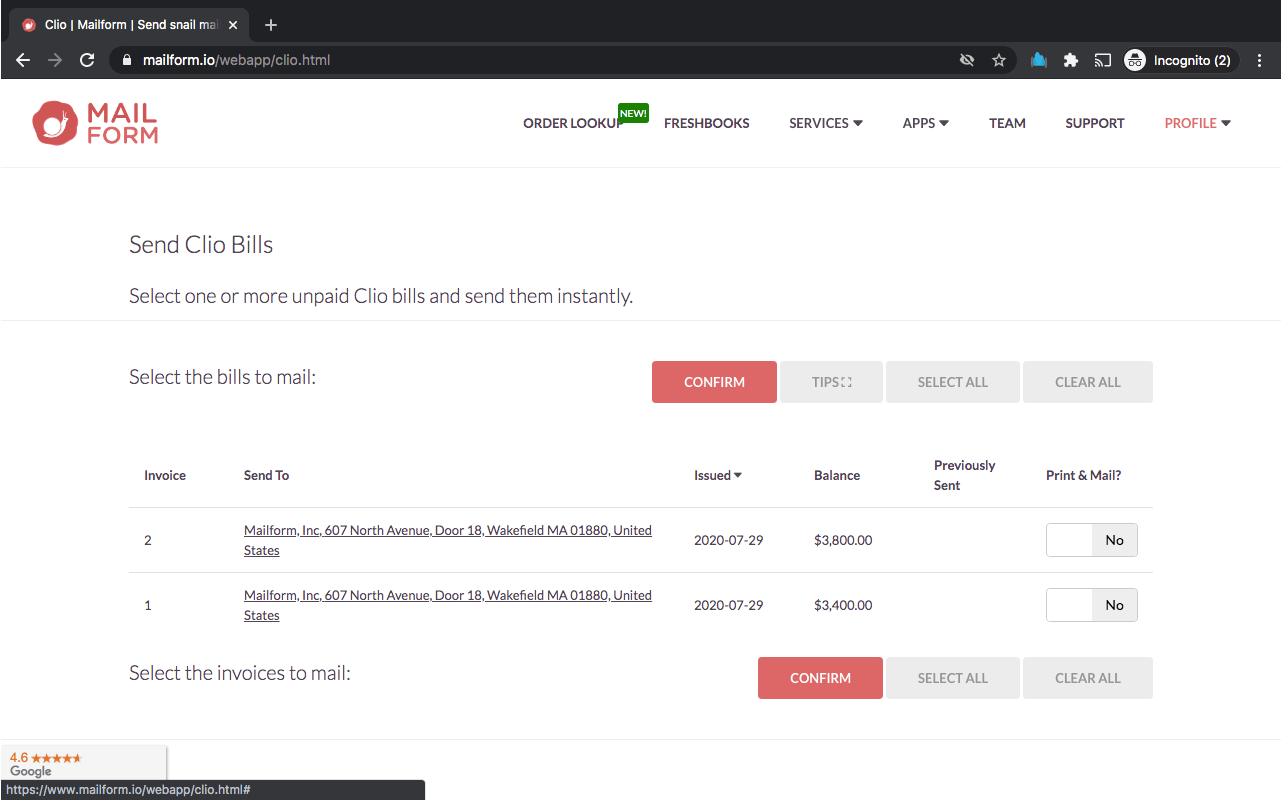Image resolution: width=1281 pixels, height=801 pixels.
Task: Select the Clio Mailform browser tab
Action: (130, 25)
